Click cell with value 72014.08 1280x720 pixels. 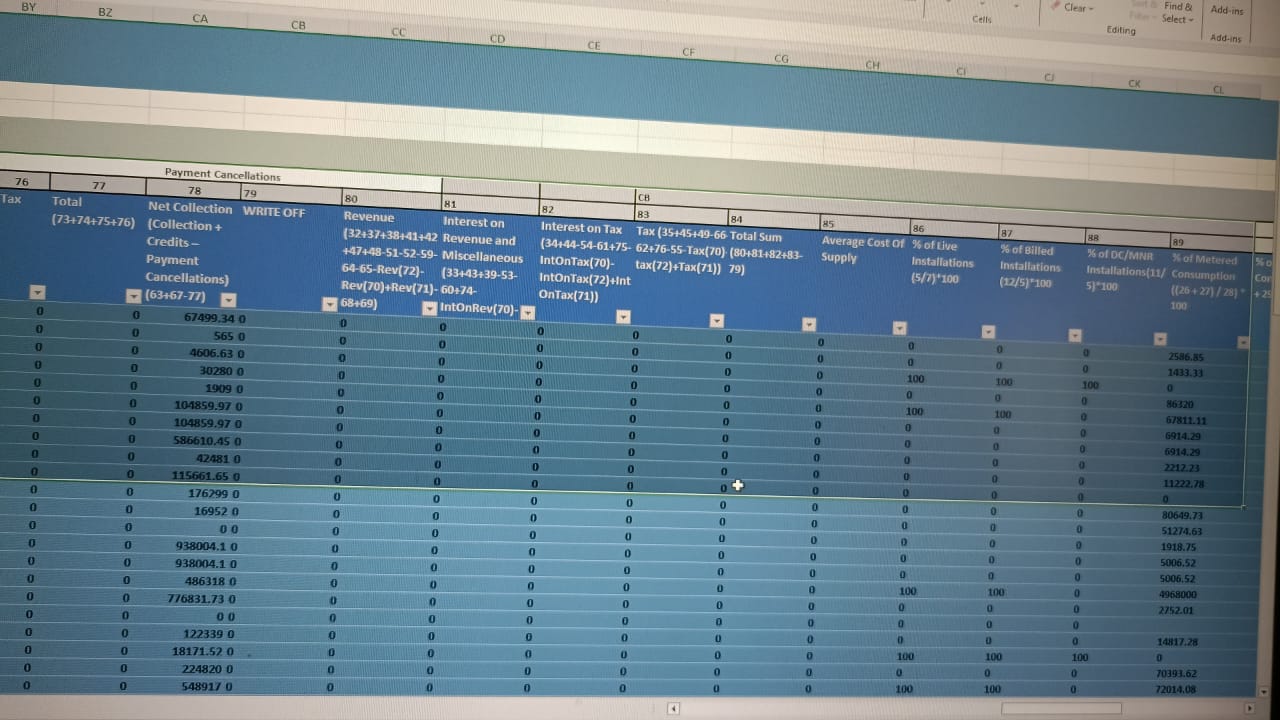[1175, 690]
